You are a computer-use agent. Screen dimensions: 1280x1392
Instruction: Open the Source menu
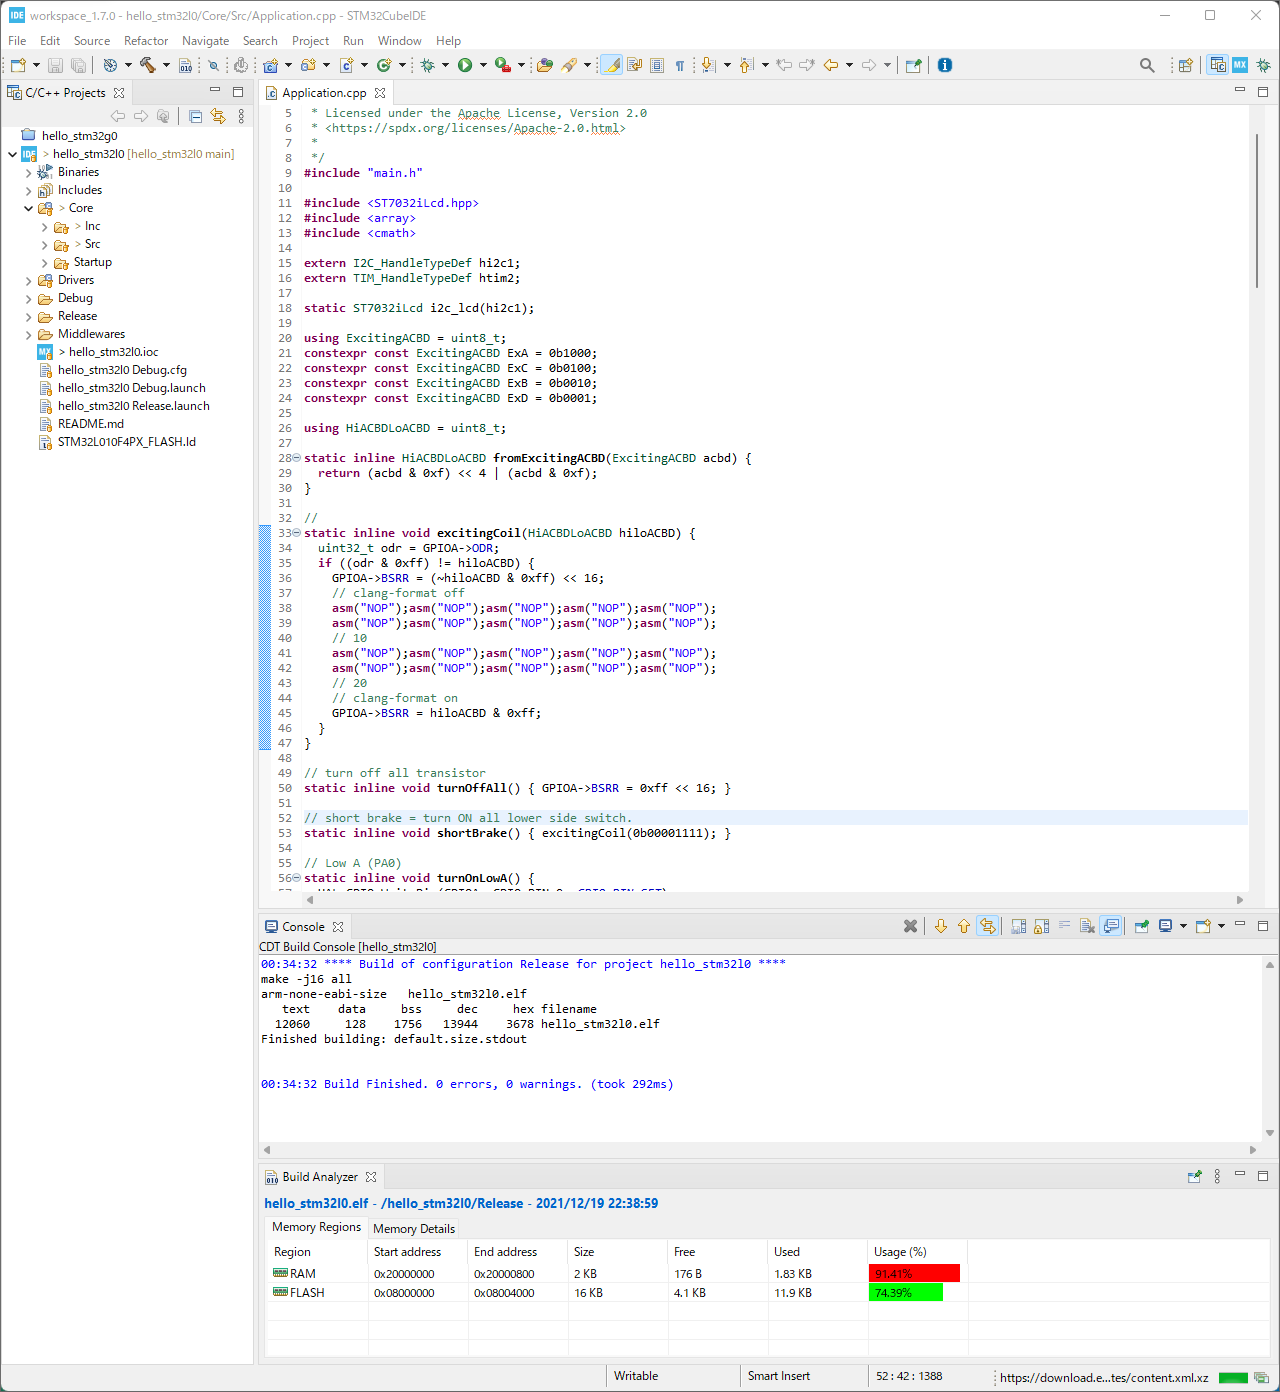pyautogui.click(x=92, y=41)
